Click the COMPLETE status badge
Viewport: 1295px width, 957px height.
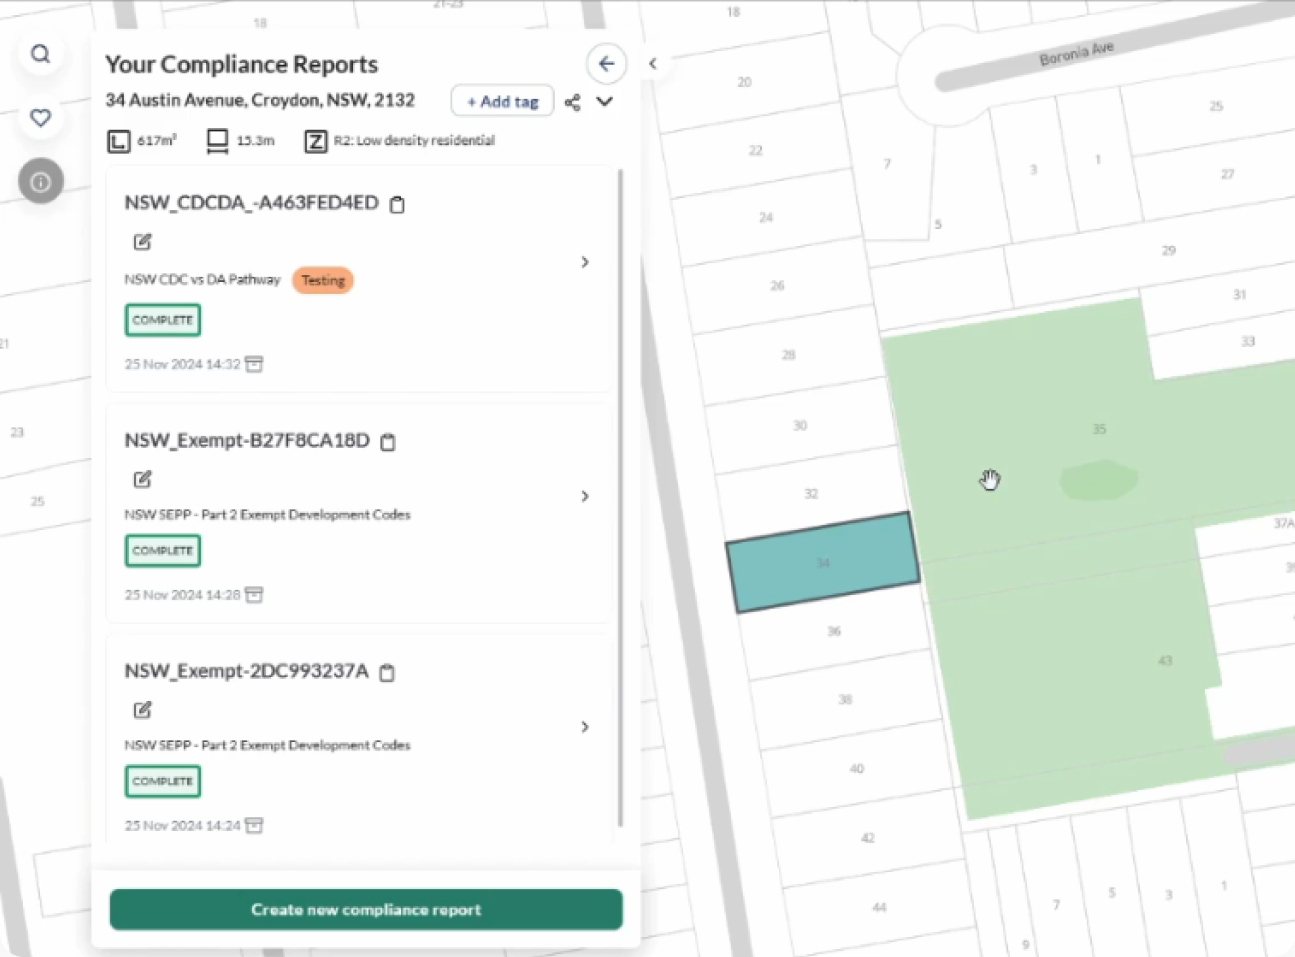(162, 320)
